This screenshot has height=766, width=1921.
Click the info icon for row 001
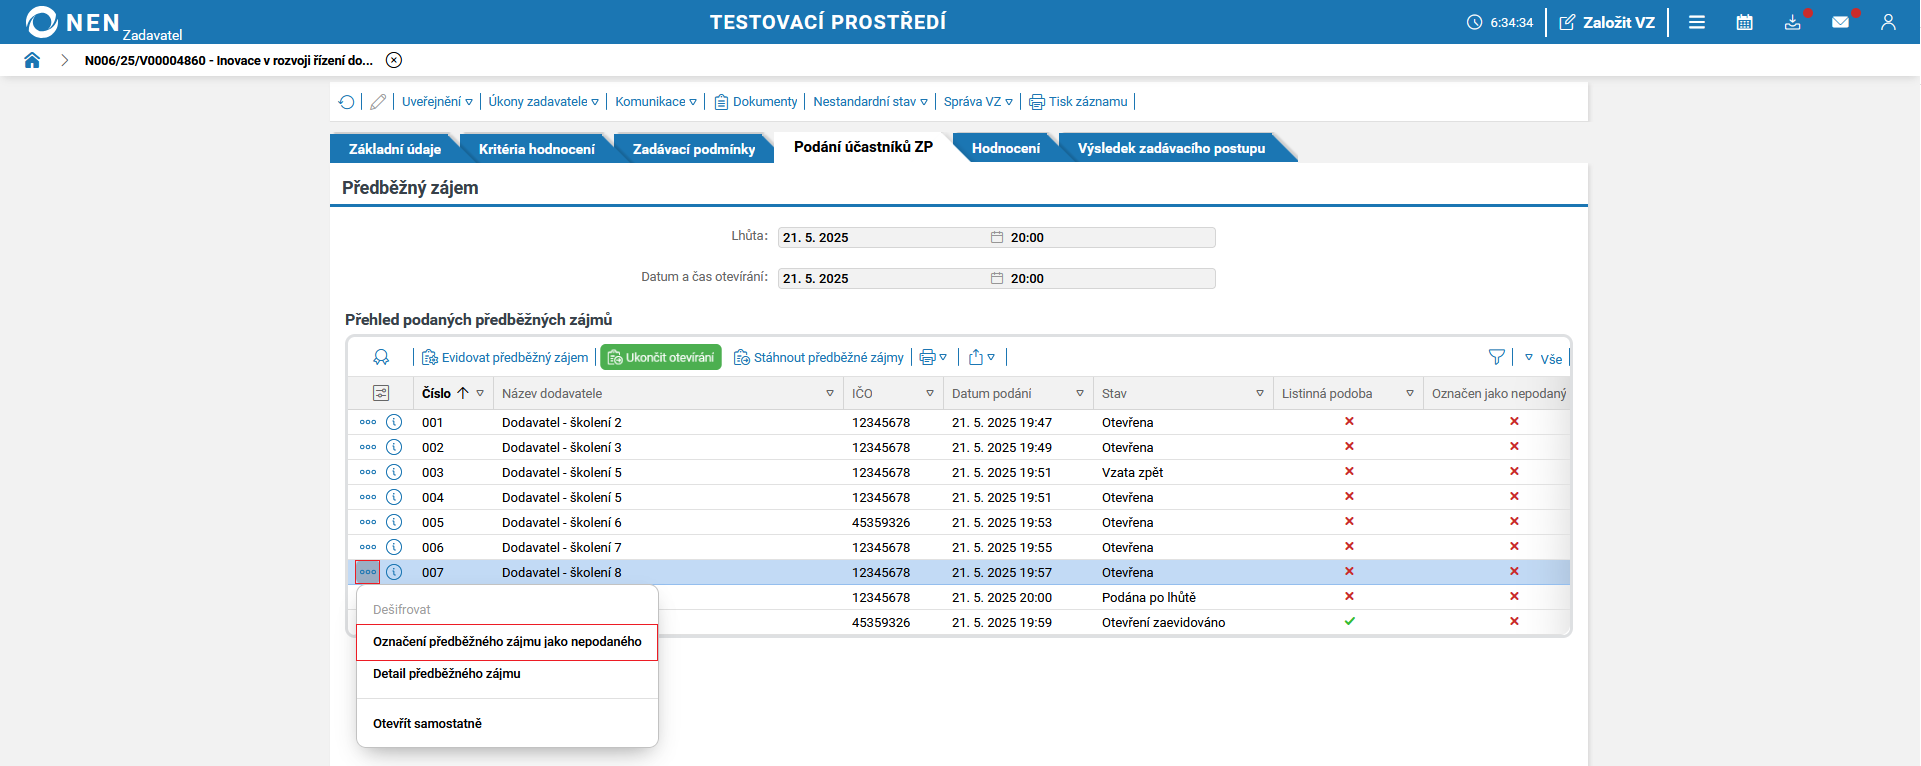click(394, 422)
